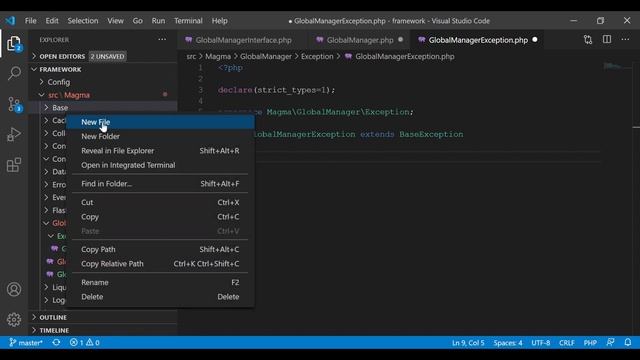640x360 pixels.
Task: Click CRLF end-of-line setting
Action: point(567,342)
